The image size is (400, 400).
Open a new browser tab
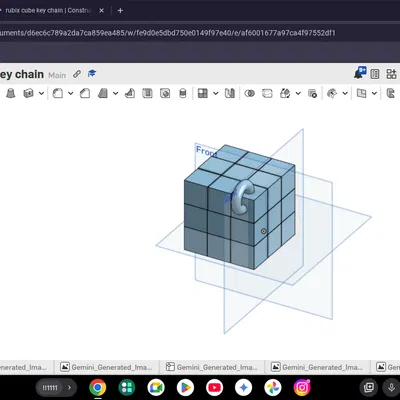tap(120, 11)
